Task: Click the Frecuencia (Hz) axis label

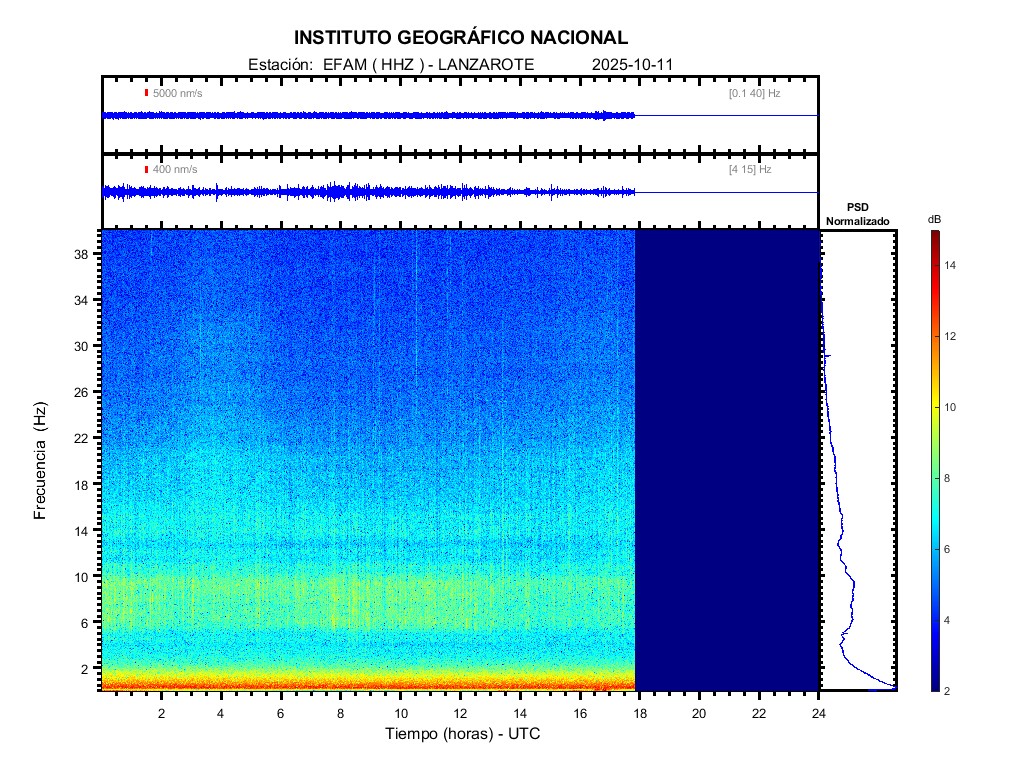Action: [41, 460]
